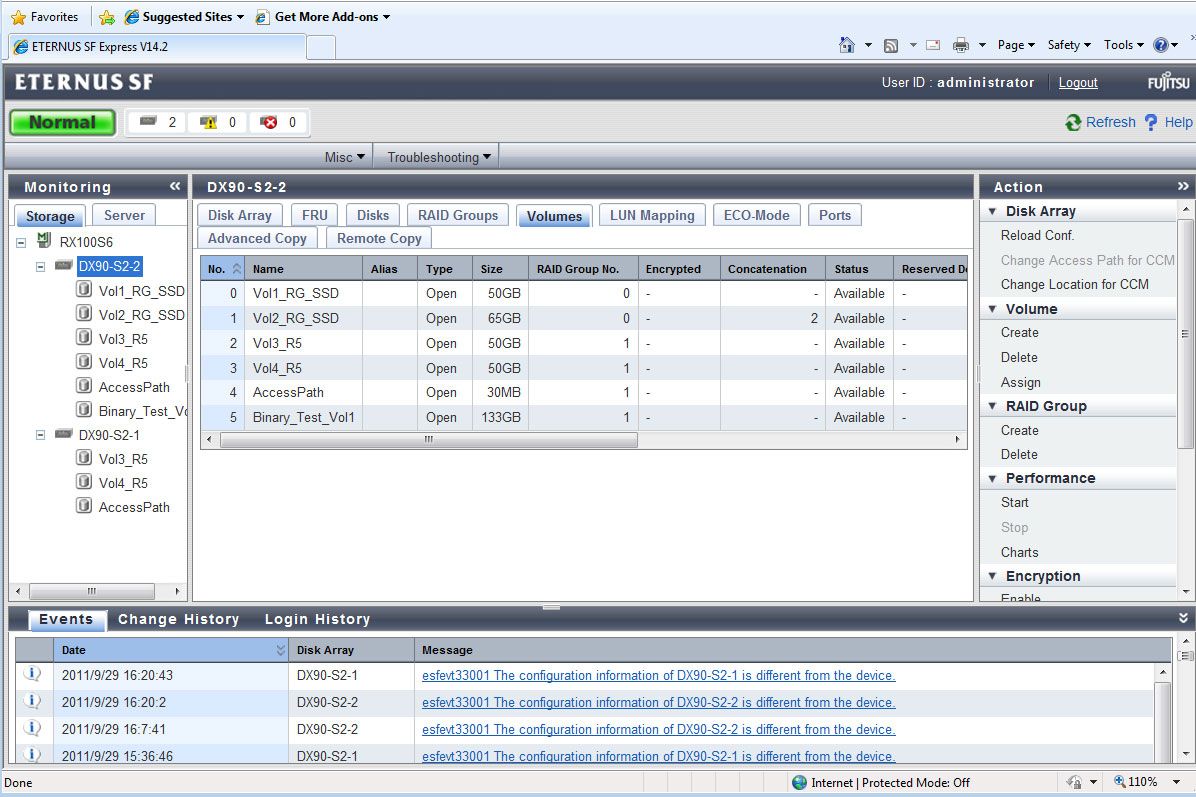The width and height of the screenshot is (1196, 797).
Task: Click the volumes table horizontal scrollbar
Action: (429, 439)
